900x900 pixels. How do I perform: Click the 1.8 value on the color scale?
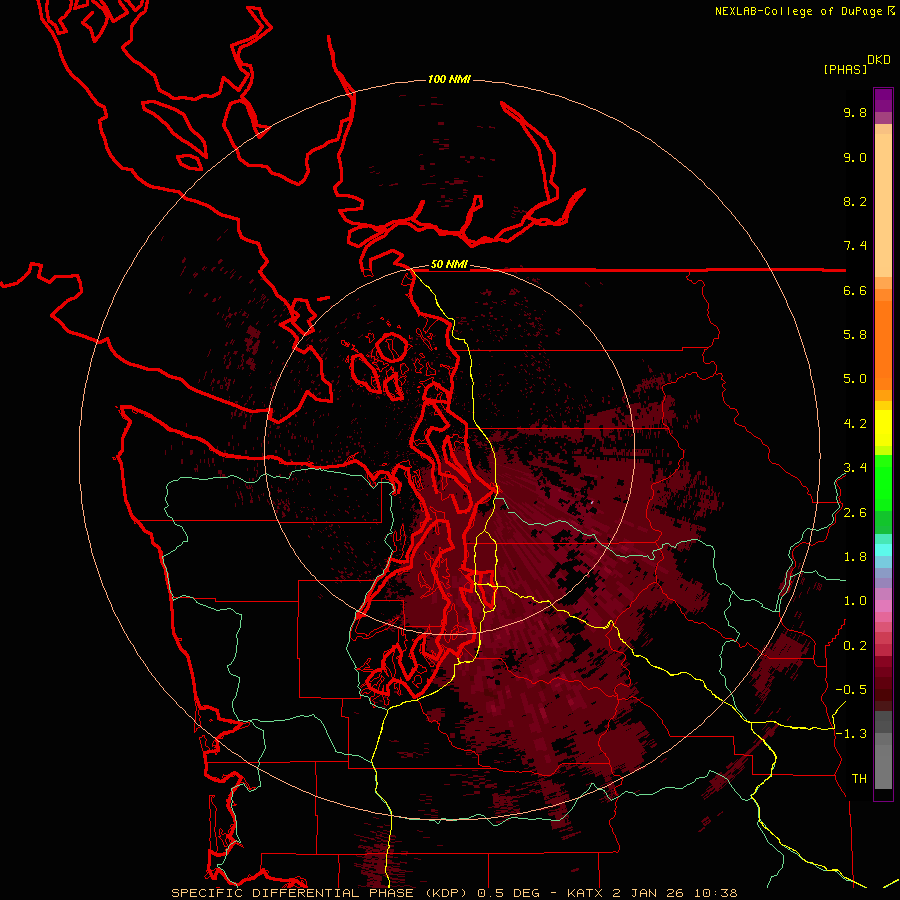[x=855, y=557]
